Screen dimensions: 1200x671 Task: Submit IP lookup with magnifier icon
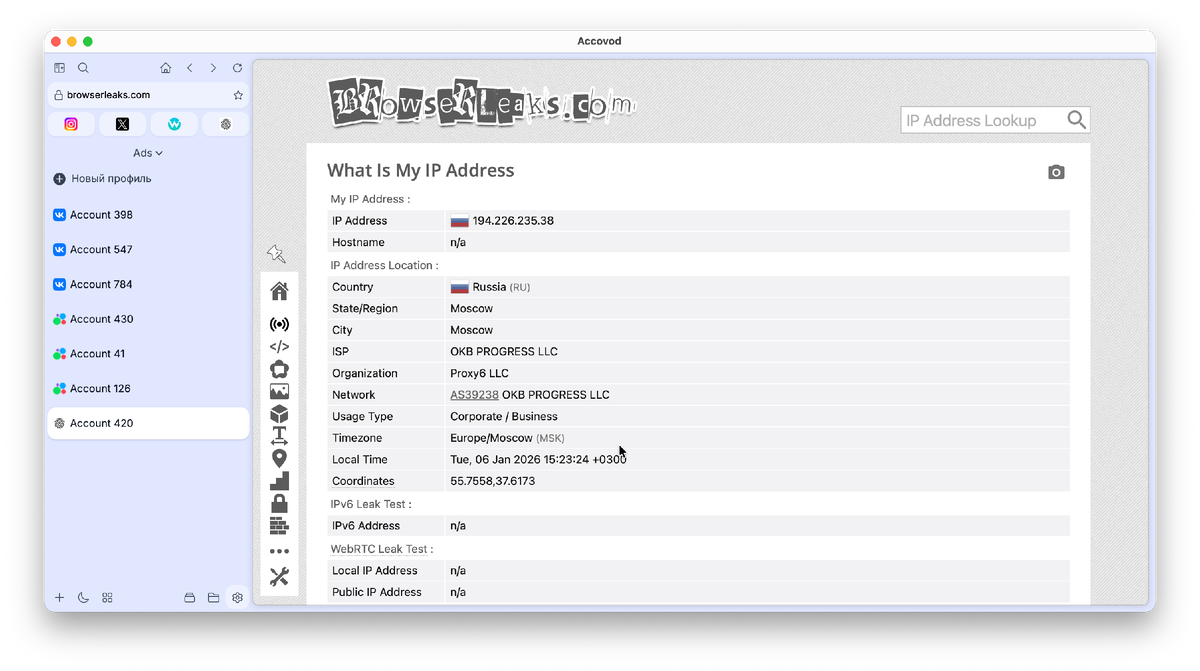coord(1076,120)
